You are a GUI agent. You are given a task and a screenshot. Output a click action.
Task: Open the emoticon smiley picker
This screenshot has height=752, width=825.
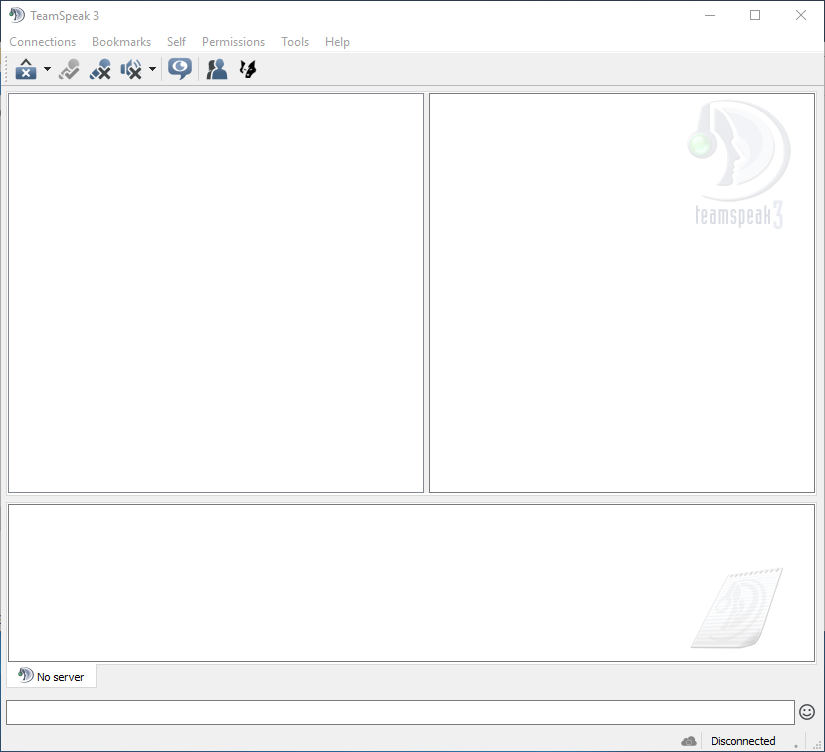807,712
